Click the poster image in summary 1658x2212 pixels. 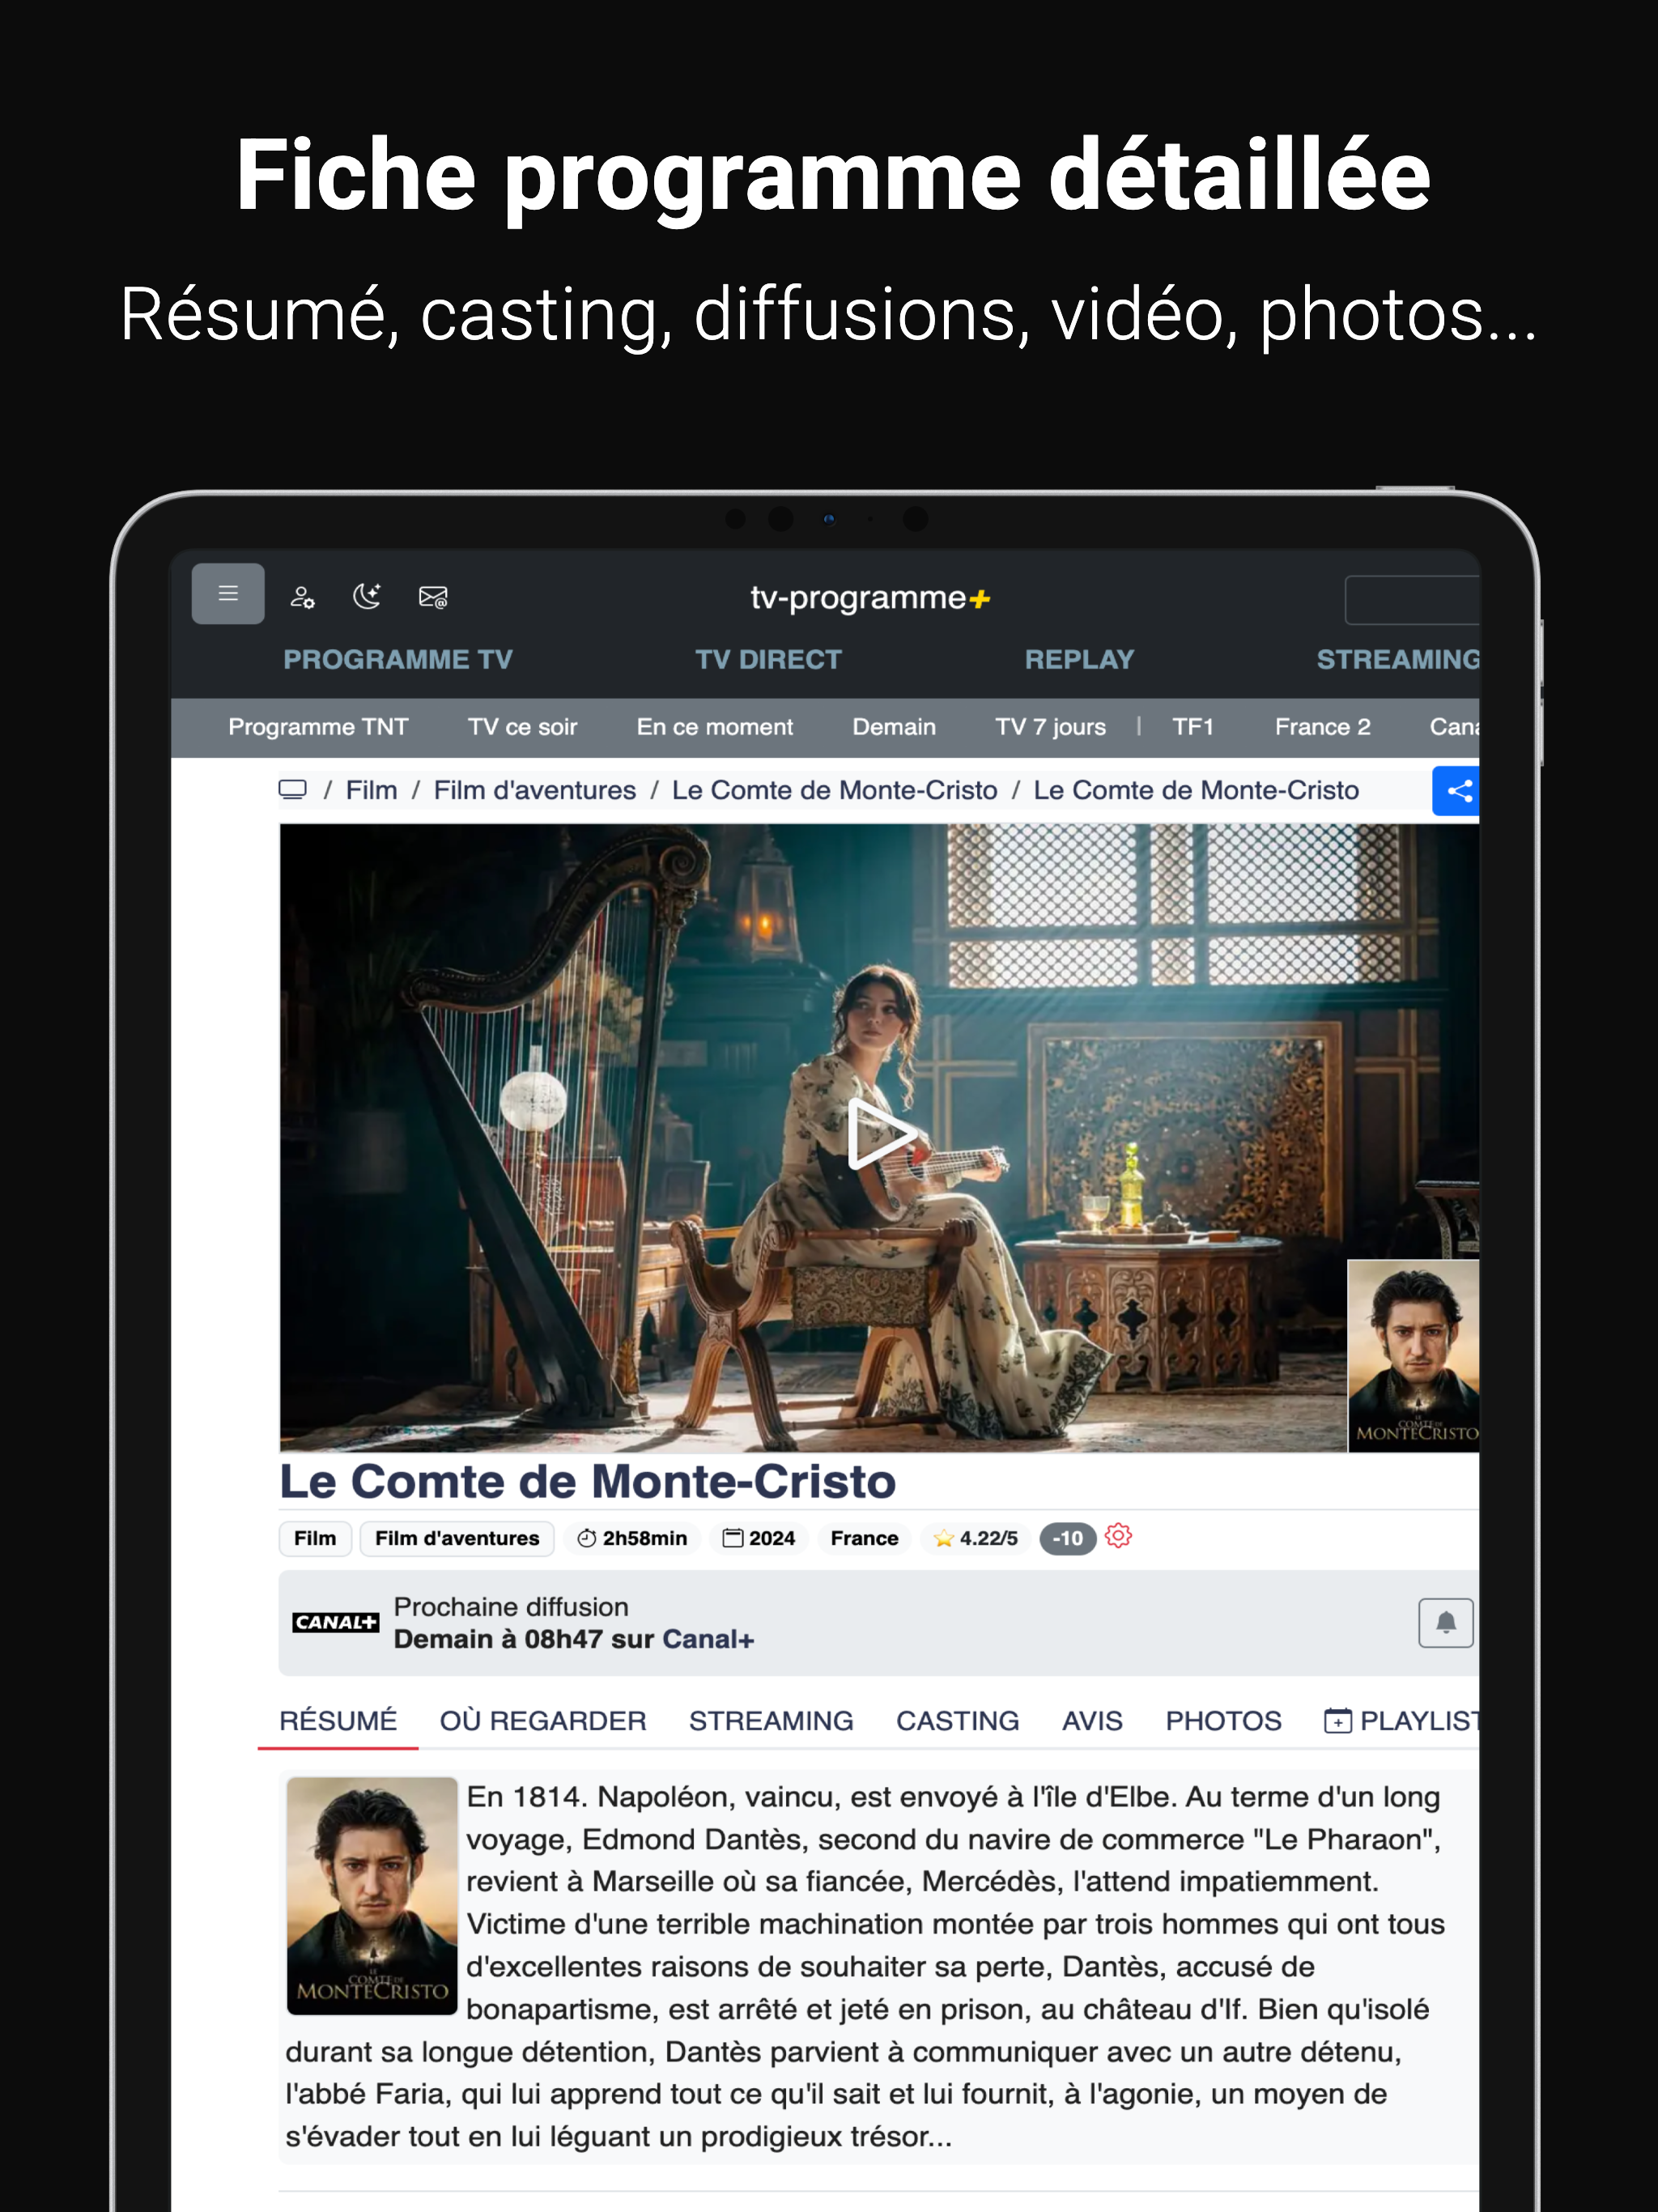point(372,1895)
